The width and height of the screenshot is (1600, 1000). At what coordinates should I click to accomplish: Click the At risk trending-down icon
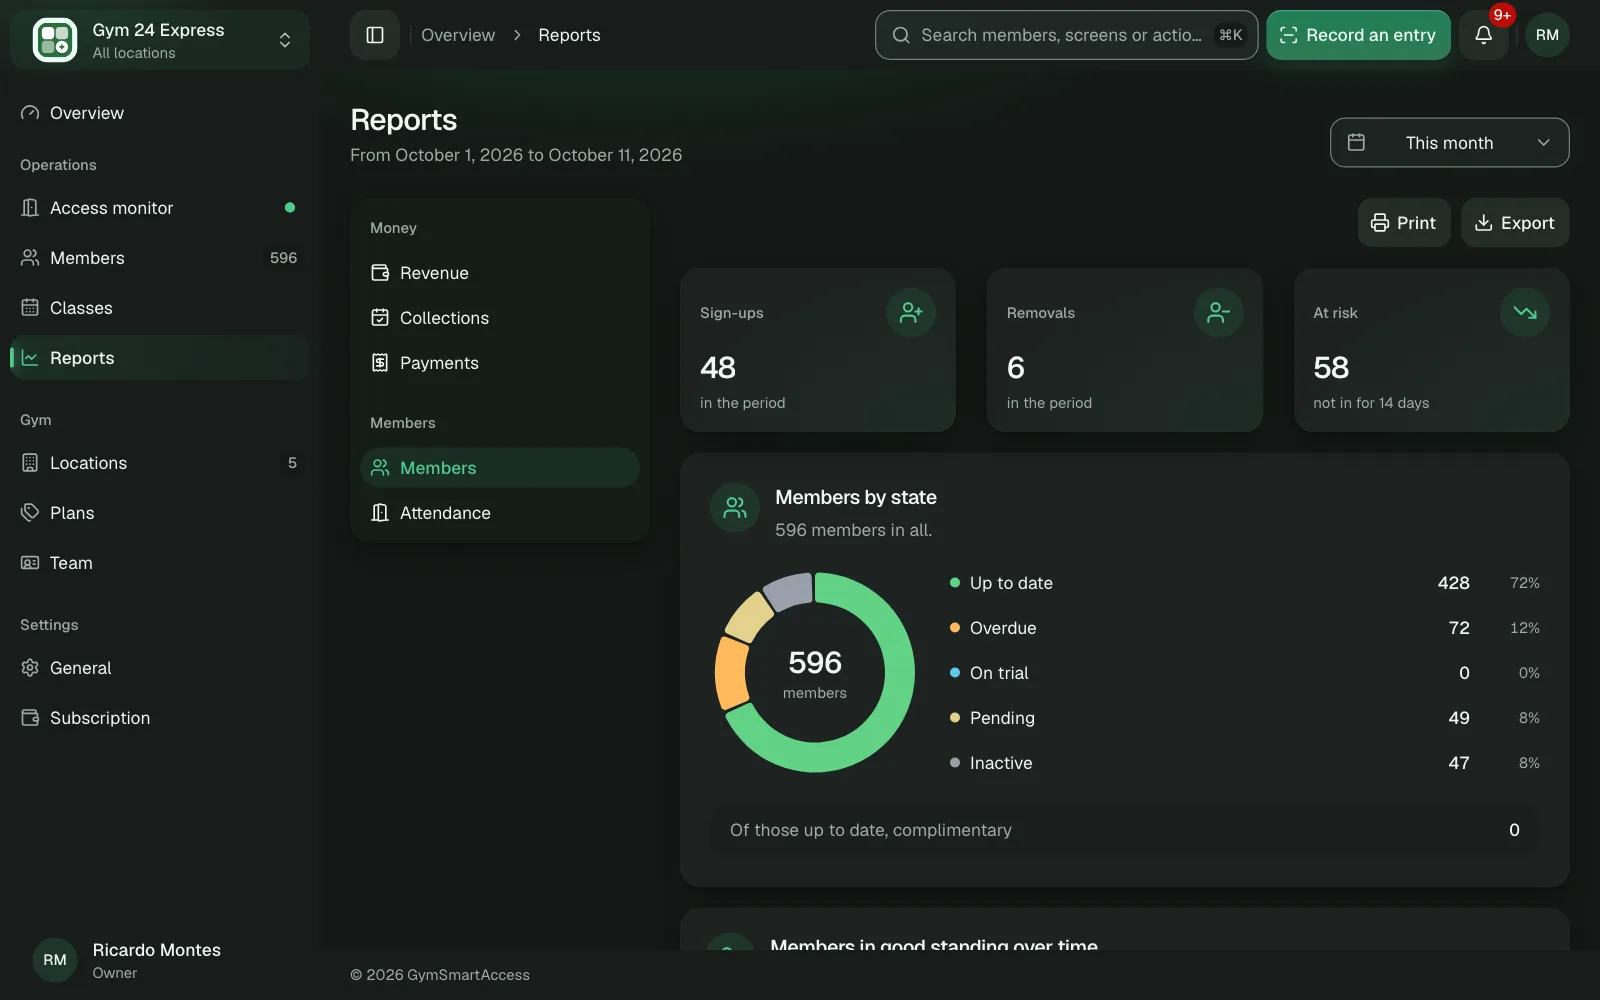pos(1525,313)
